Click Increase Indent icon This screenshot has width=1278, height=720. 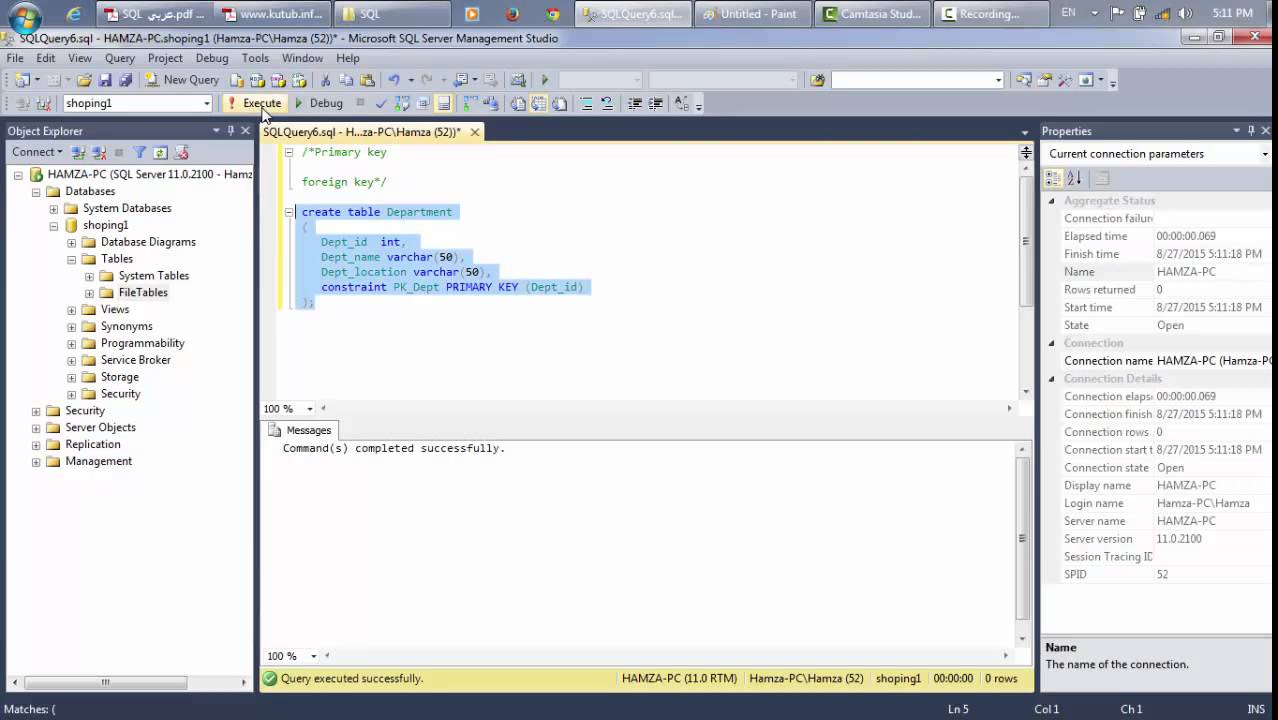(655, 103)
